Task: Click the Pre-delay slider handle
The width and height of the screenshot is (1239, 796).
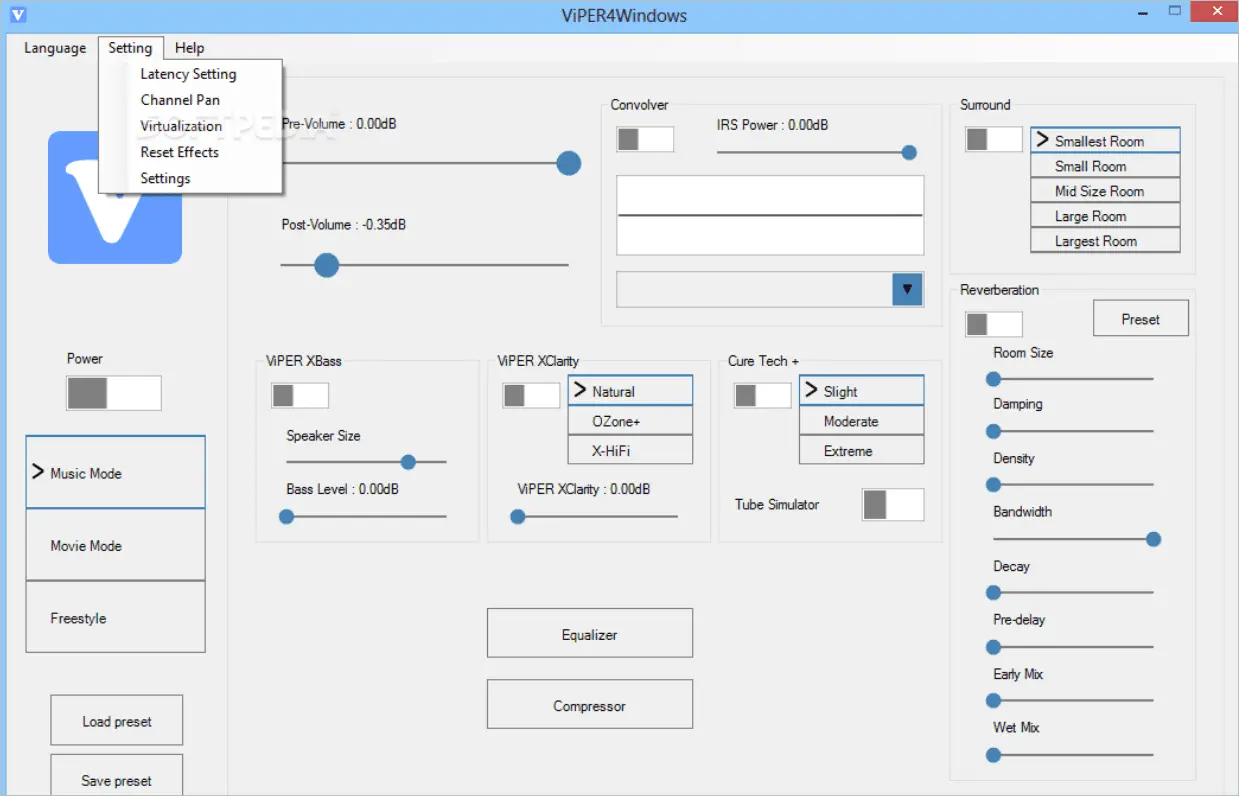Action: pyautogui.click(x=994, y=647)
